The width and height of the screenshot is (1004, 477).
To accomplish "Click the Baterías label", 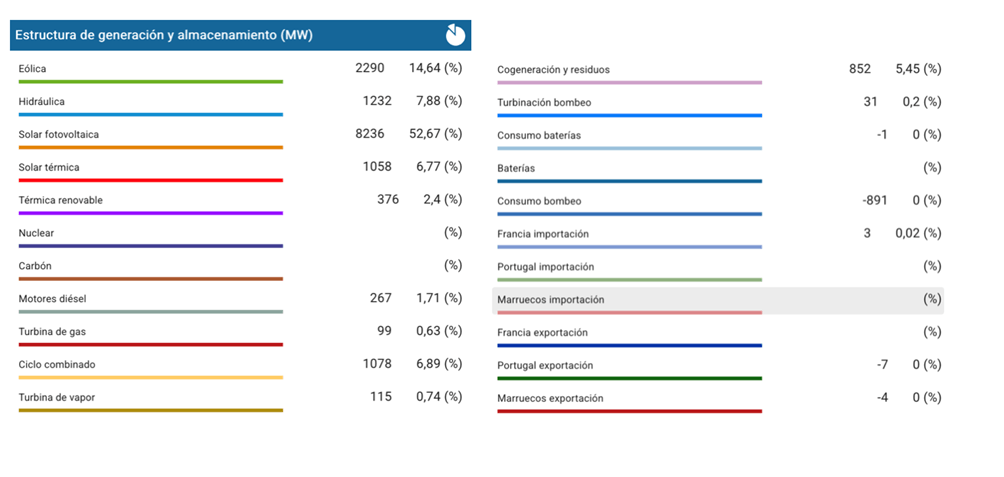I will point(516,168).
